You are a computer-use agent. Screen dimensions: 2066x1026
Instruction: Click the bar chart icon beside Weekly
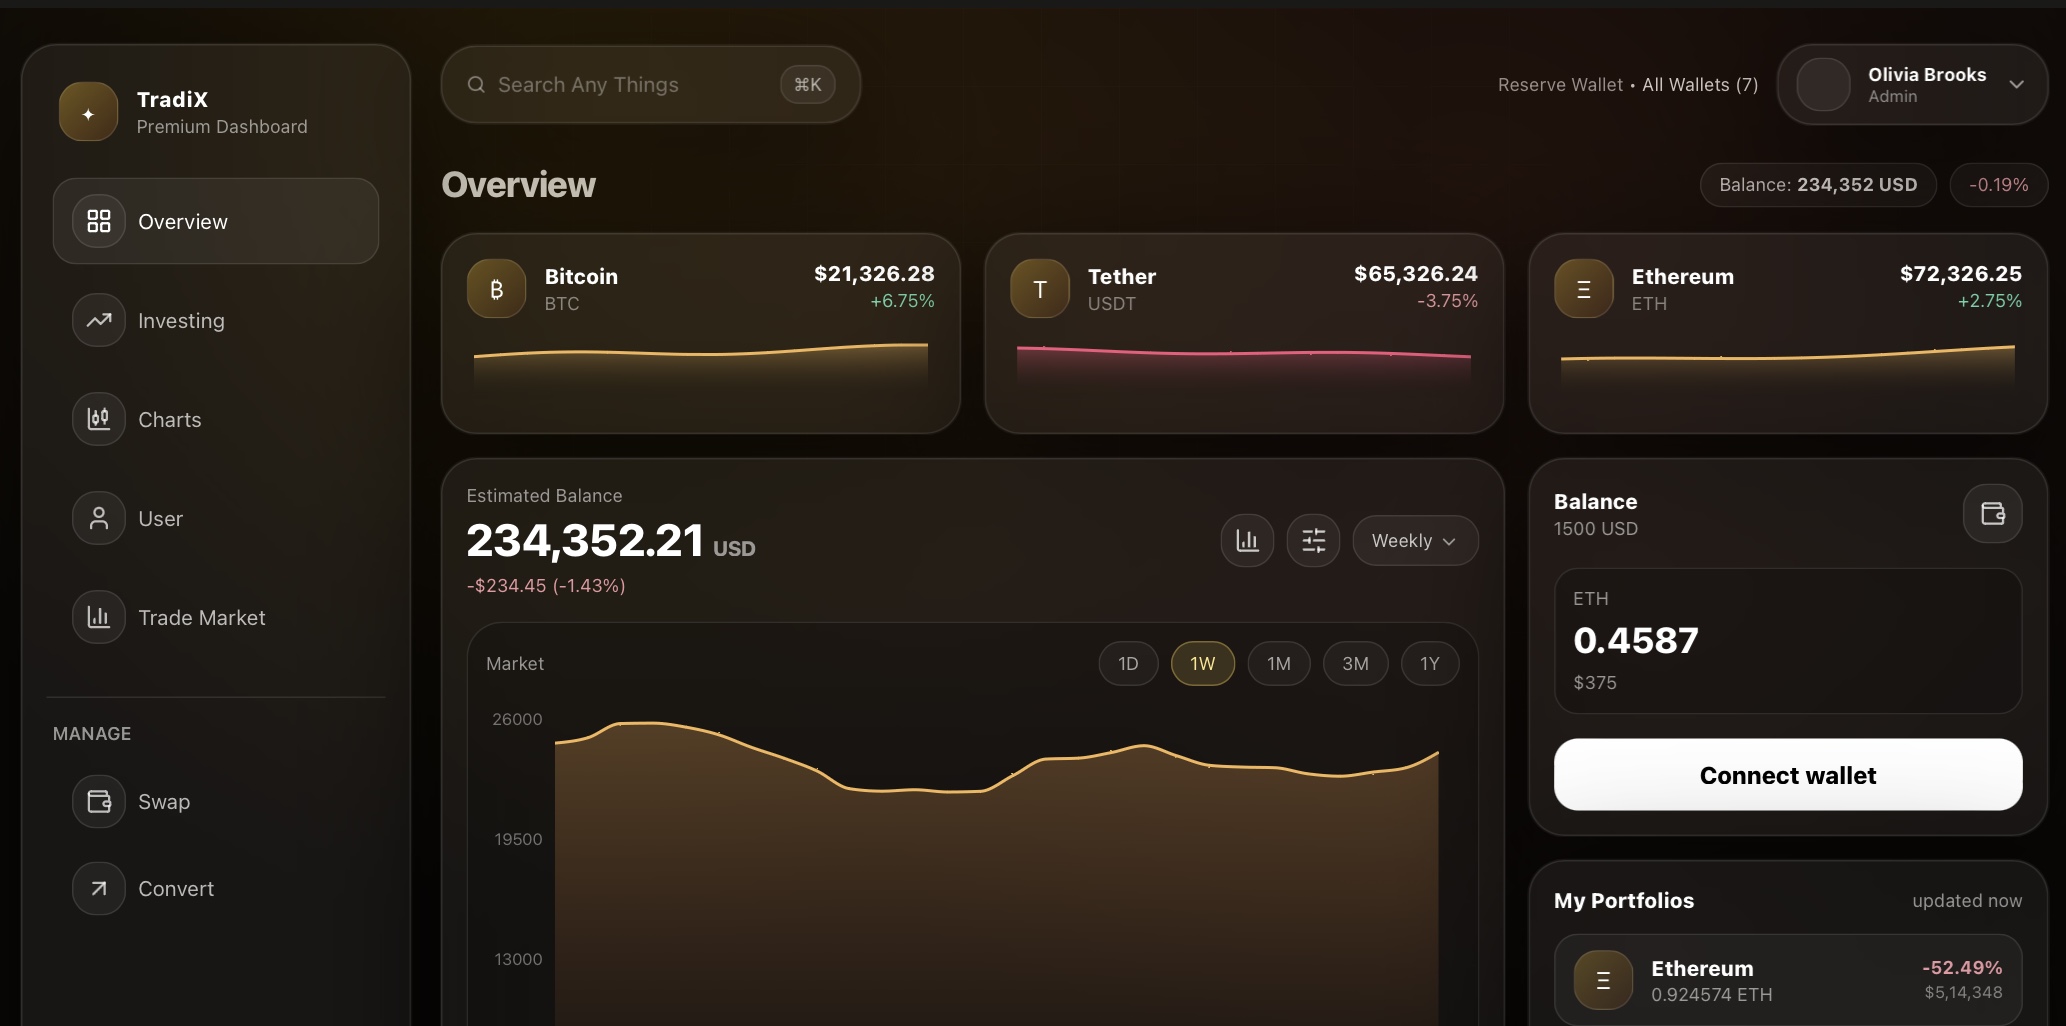click(x=1247, y=541)
